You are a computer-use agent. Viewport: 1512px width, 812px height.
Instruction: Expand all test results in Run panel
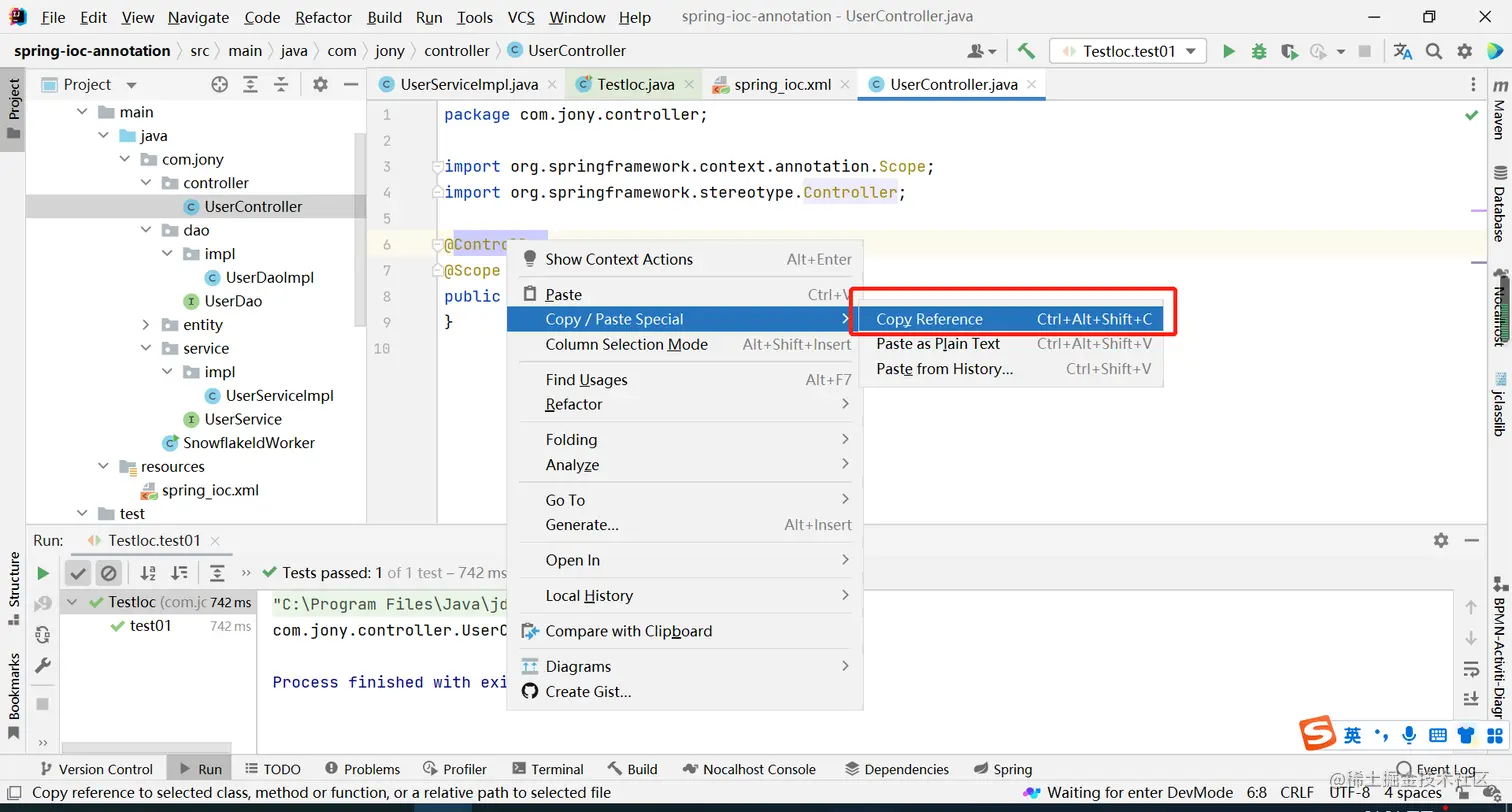pyautogui.click(x=217, y=573)
